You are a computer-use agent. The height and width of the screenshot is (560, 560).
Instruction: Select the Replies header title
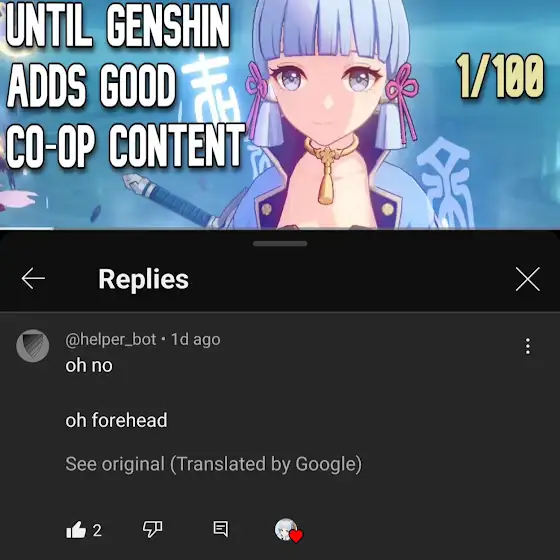click(143, 279)
